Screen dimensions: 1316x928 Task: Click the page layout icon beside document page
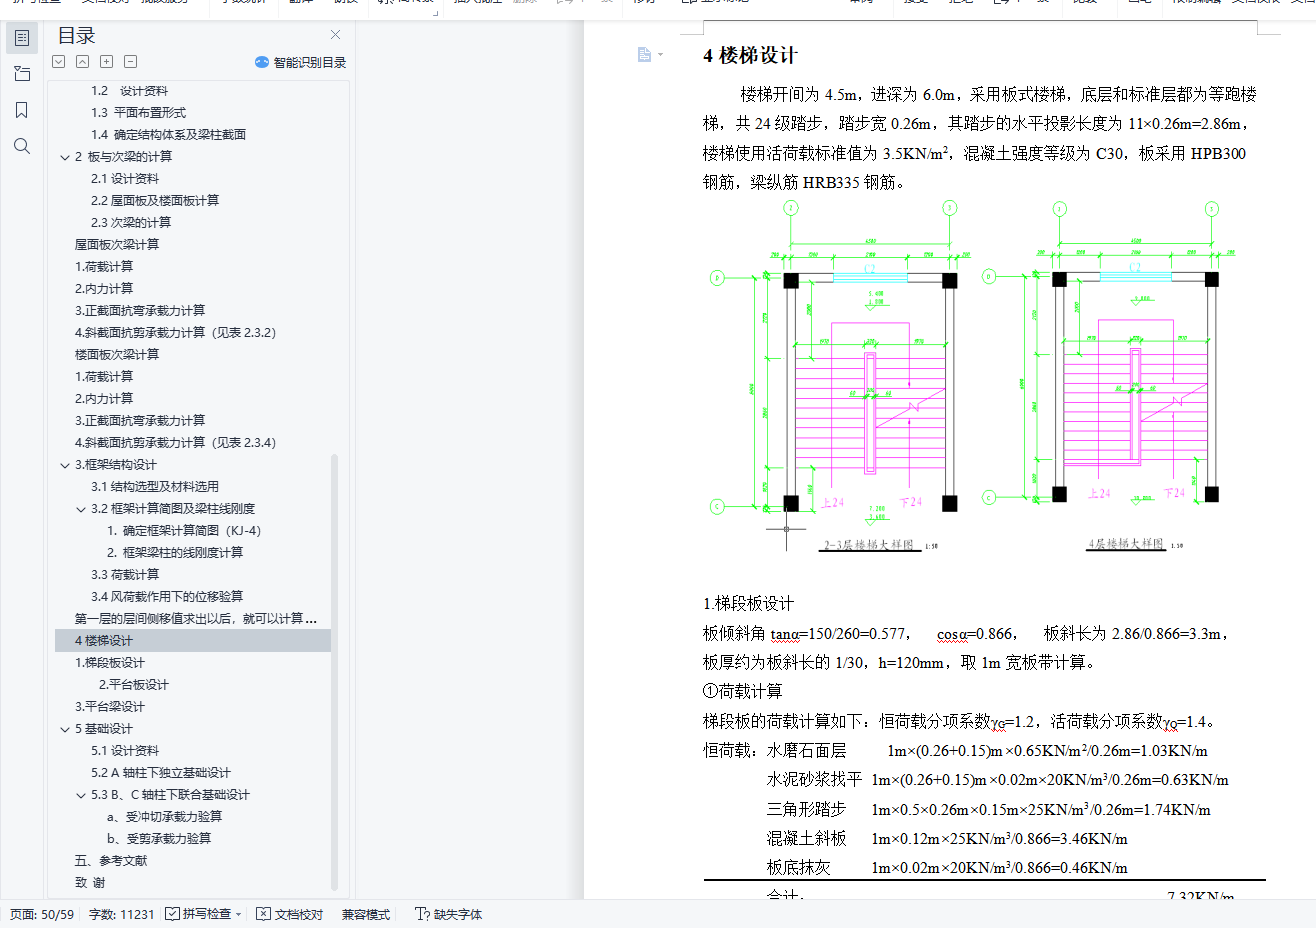pyautogui.click(x=645, y=54)
